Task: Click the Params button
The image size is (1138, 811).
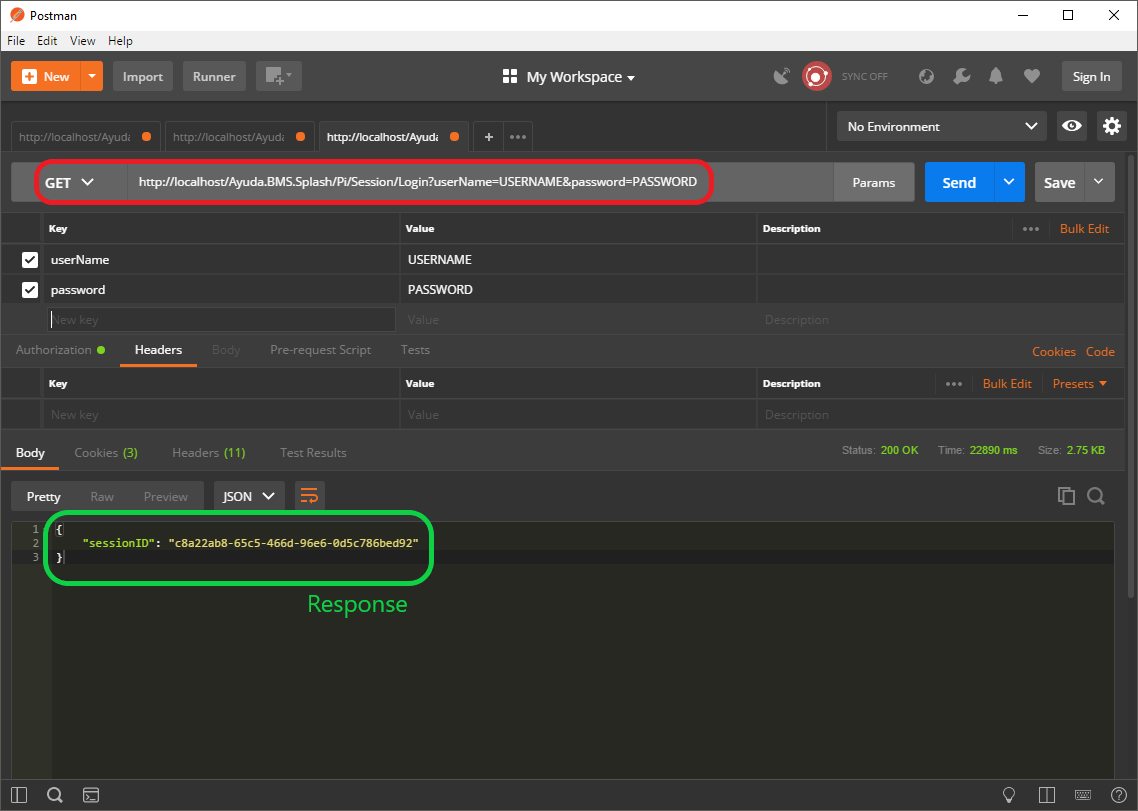Action: [x=874, y=182]
